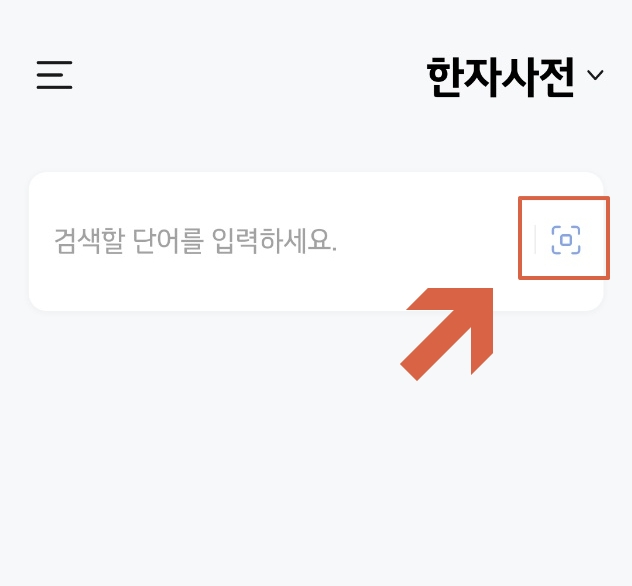Image resolution: width=632 pixels, height=586 pixels.
Task: Select the square bracket focus-frame icon
Action: (x=566, y=240)
